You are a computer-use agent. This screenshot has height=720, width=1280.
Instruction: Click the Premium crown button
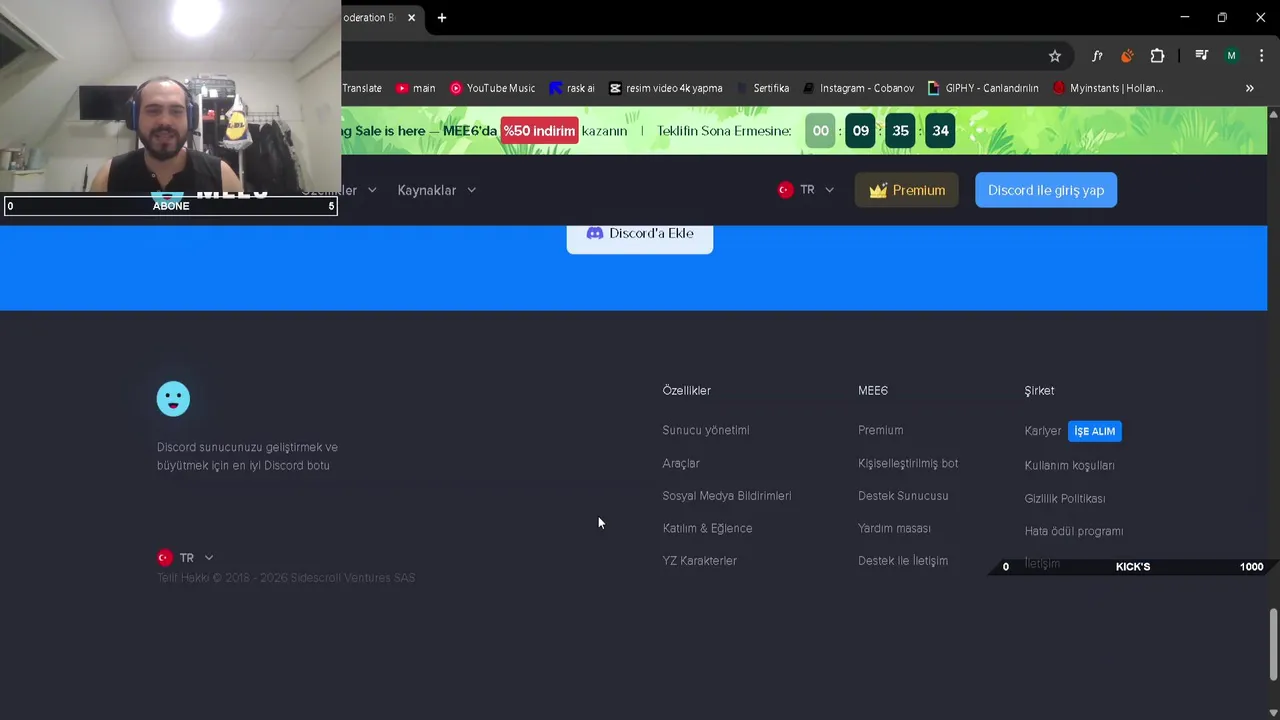coord(907,190)
